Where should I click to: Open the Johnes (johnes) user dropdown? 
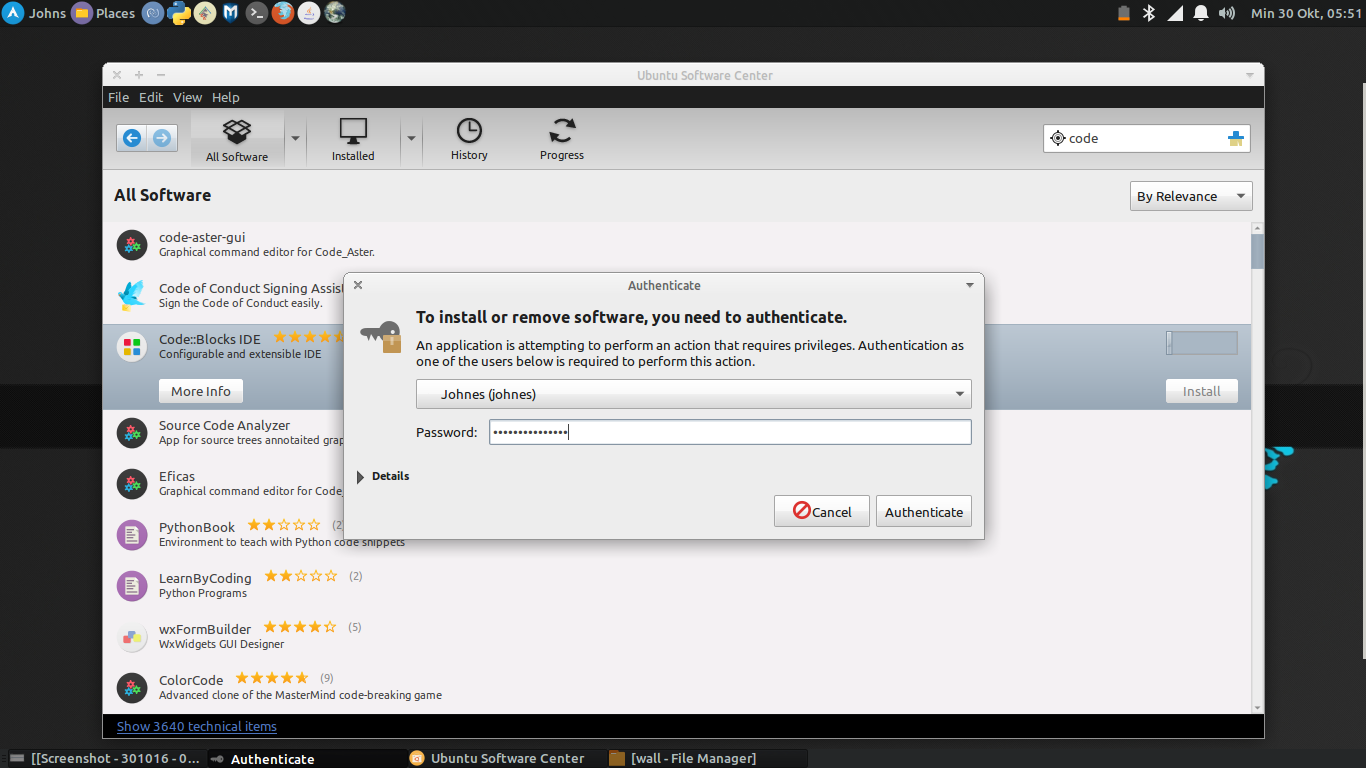pos(693,394)
